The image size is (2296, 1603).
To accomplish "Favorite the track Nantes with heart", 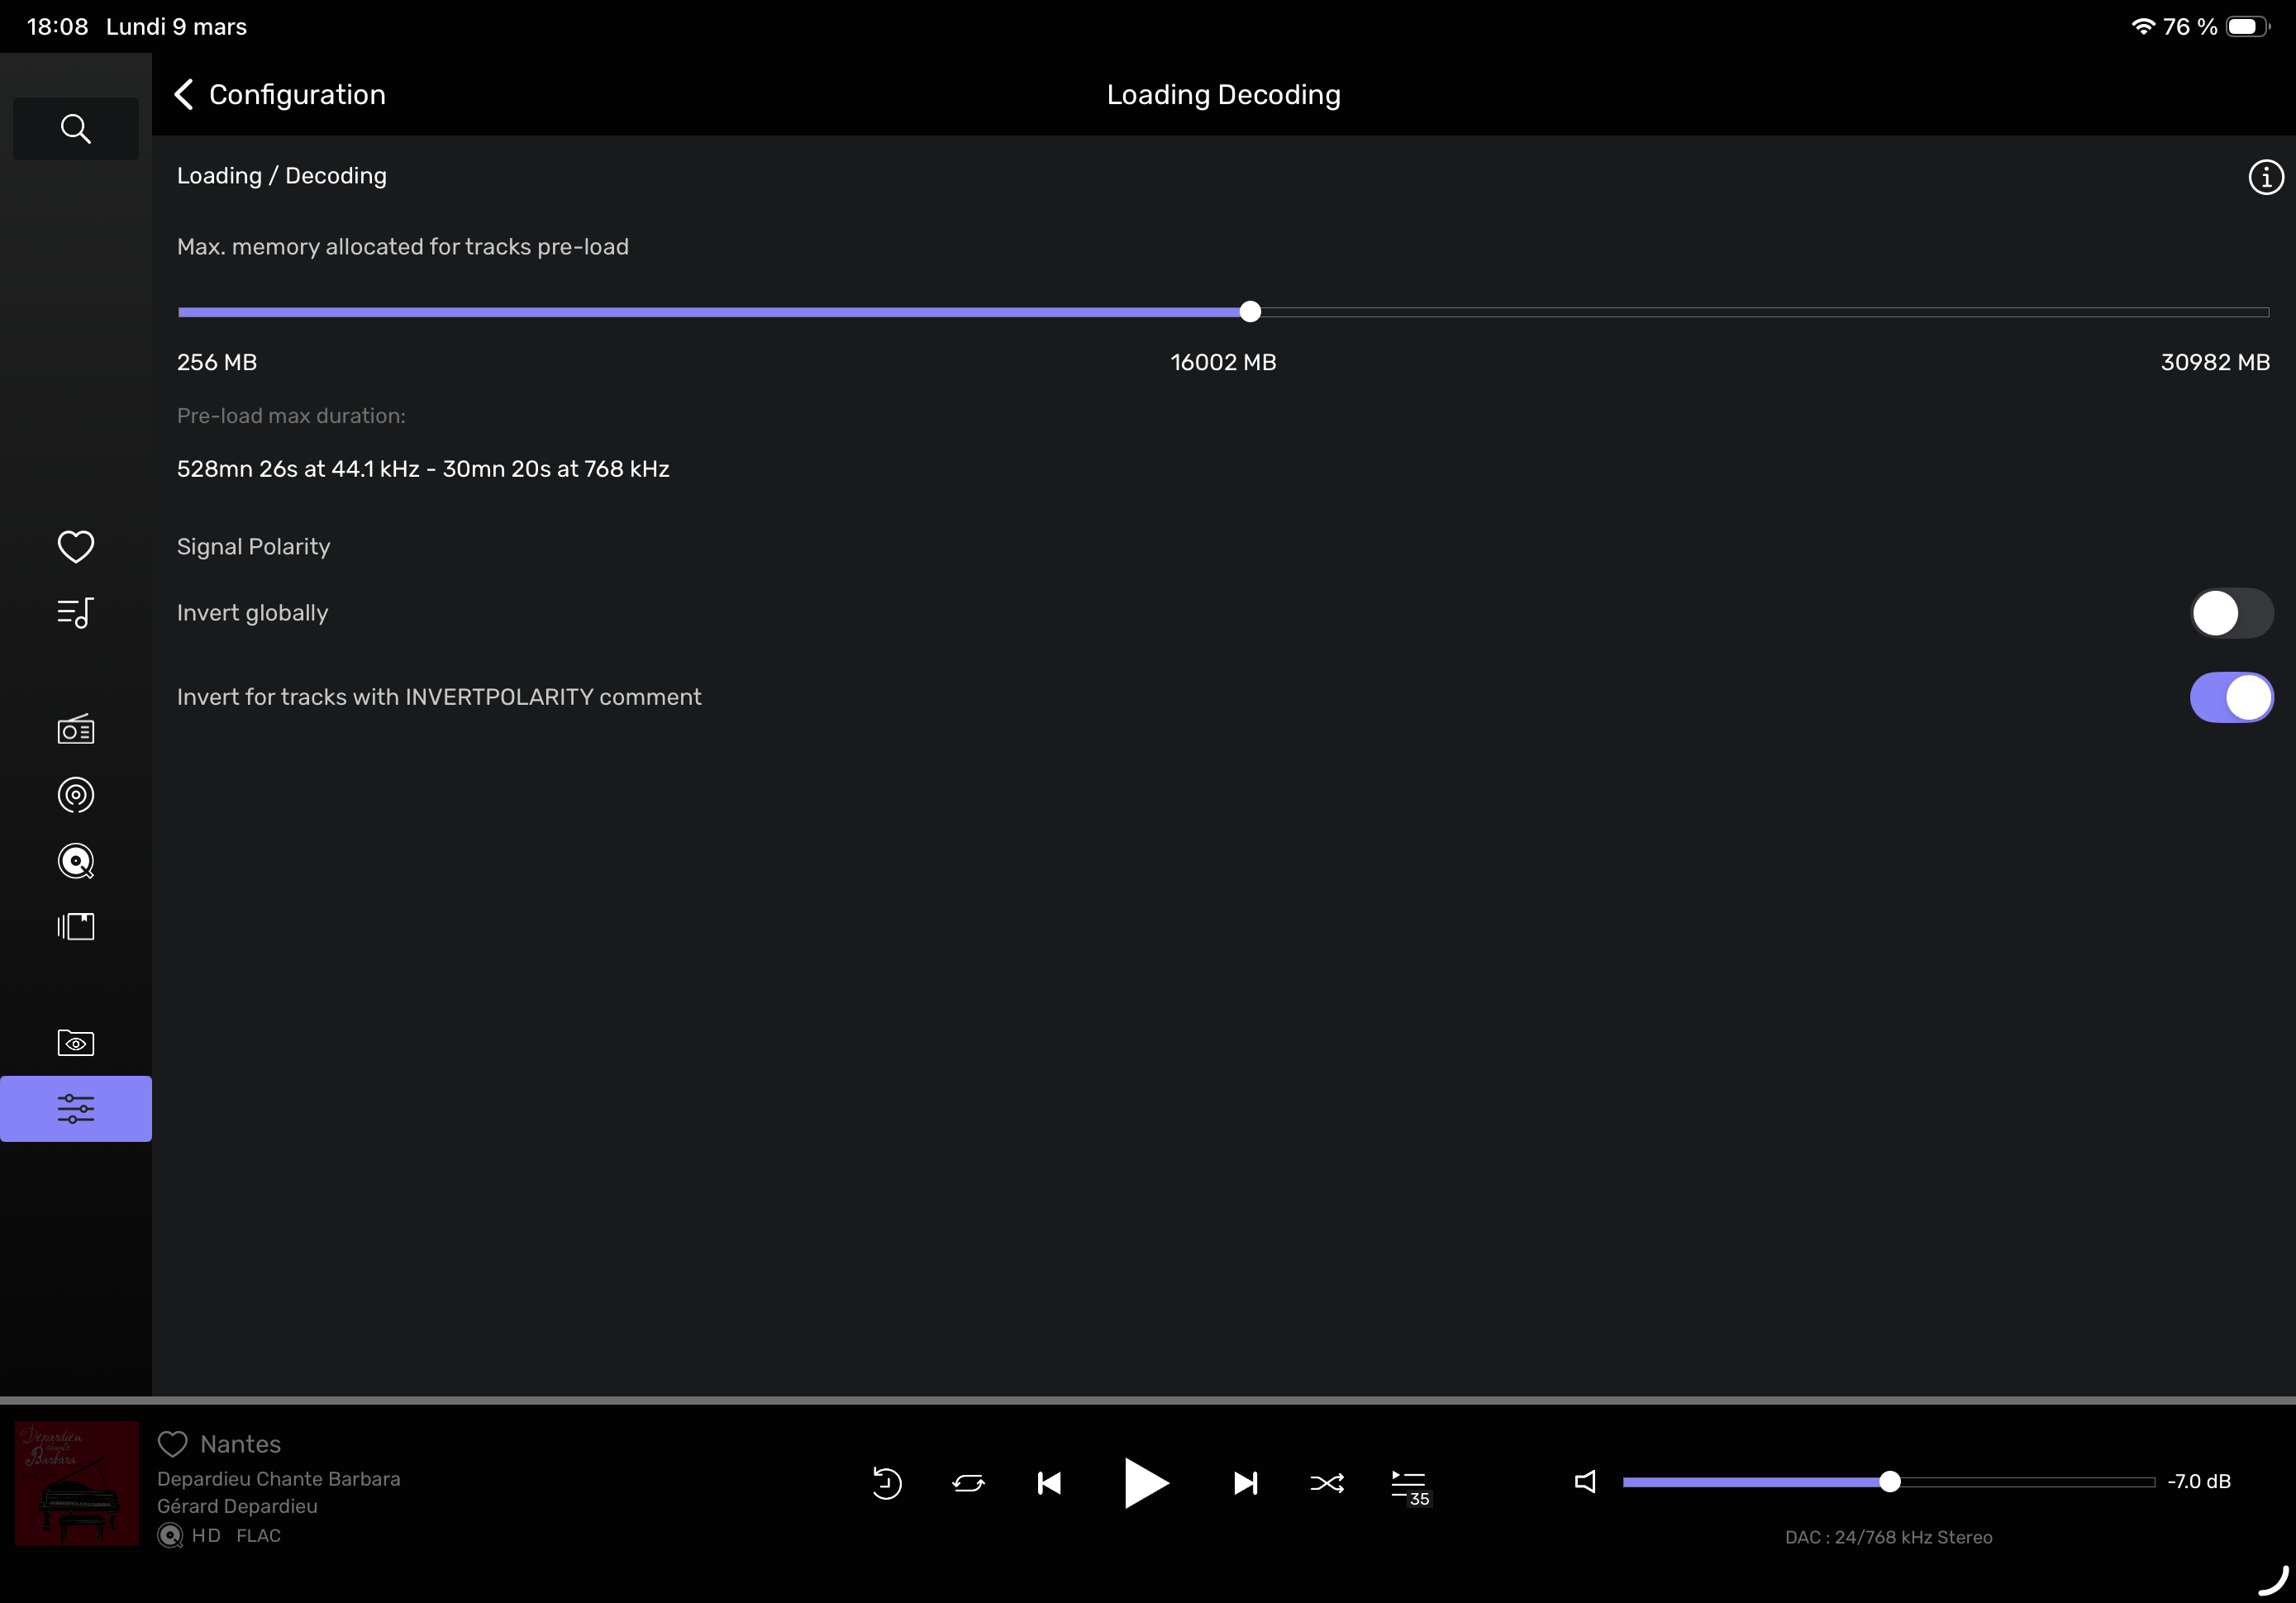I will click(173, 1444).
